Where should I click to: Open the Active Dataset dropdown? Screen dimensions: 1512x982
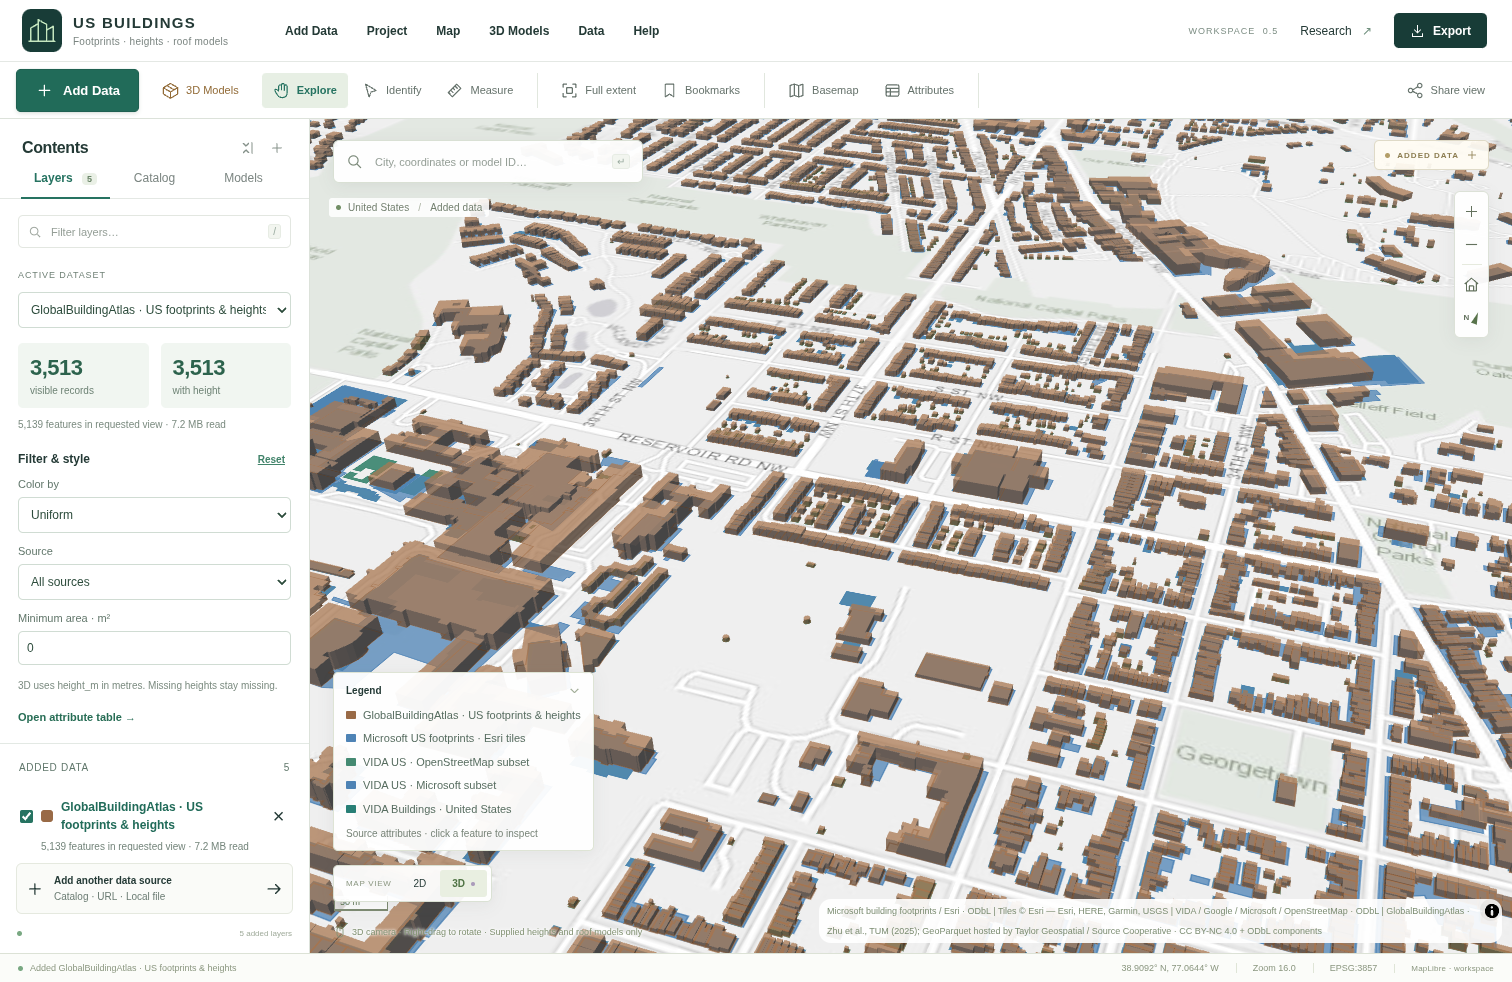154,310
